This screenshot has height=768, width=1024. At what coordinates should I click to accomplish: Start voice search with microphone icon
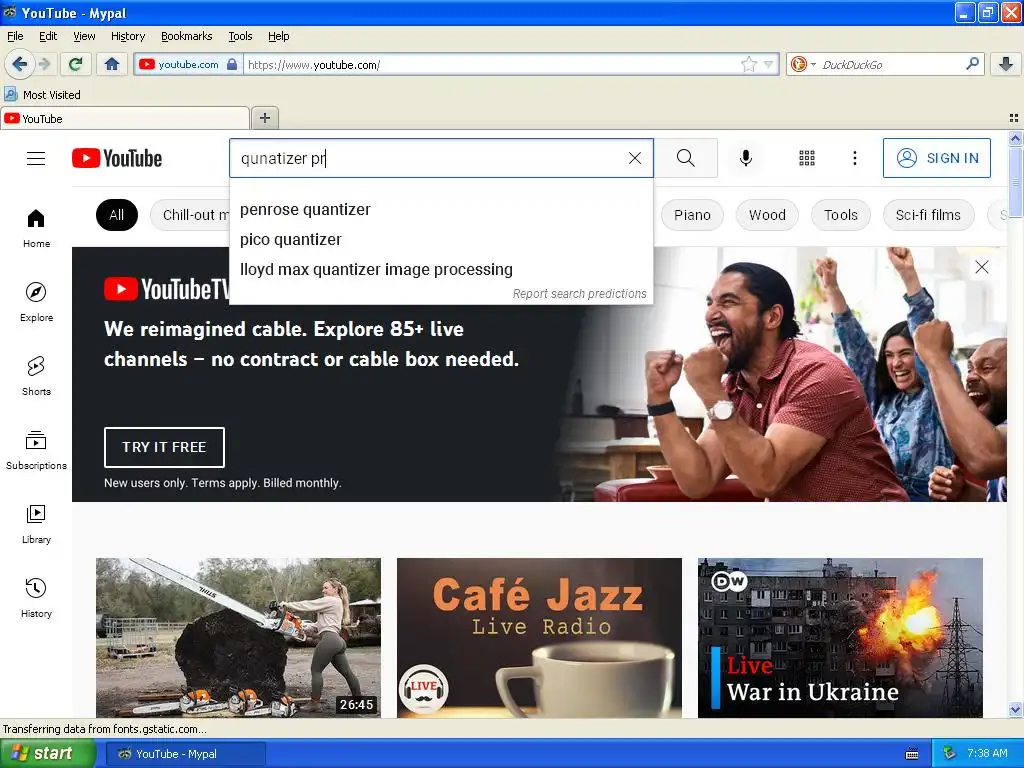point(745,158)
